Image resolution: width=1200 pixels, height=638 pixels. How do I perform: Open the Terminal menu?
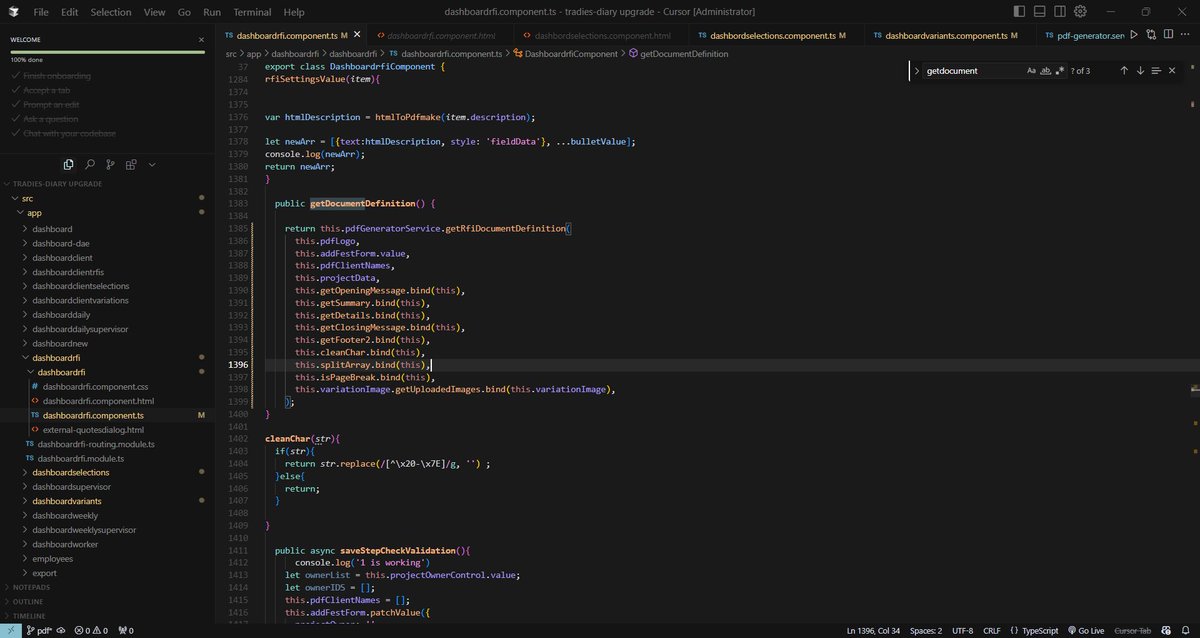(252, 12)
